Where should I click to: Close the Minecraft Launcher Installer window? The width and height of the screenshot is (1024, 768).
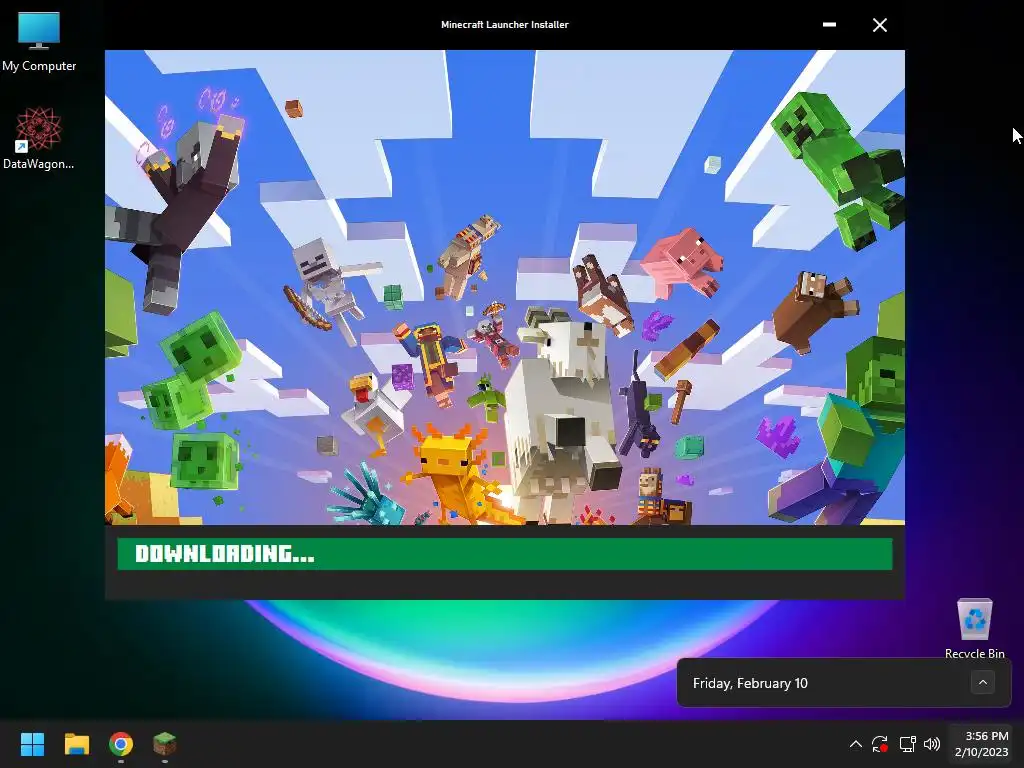pos(880,25)
